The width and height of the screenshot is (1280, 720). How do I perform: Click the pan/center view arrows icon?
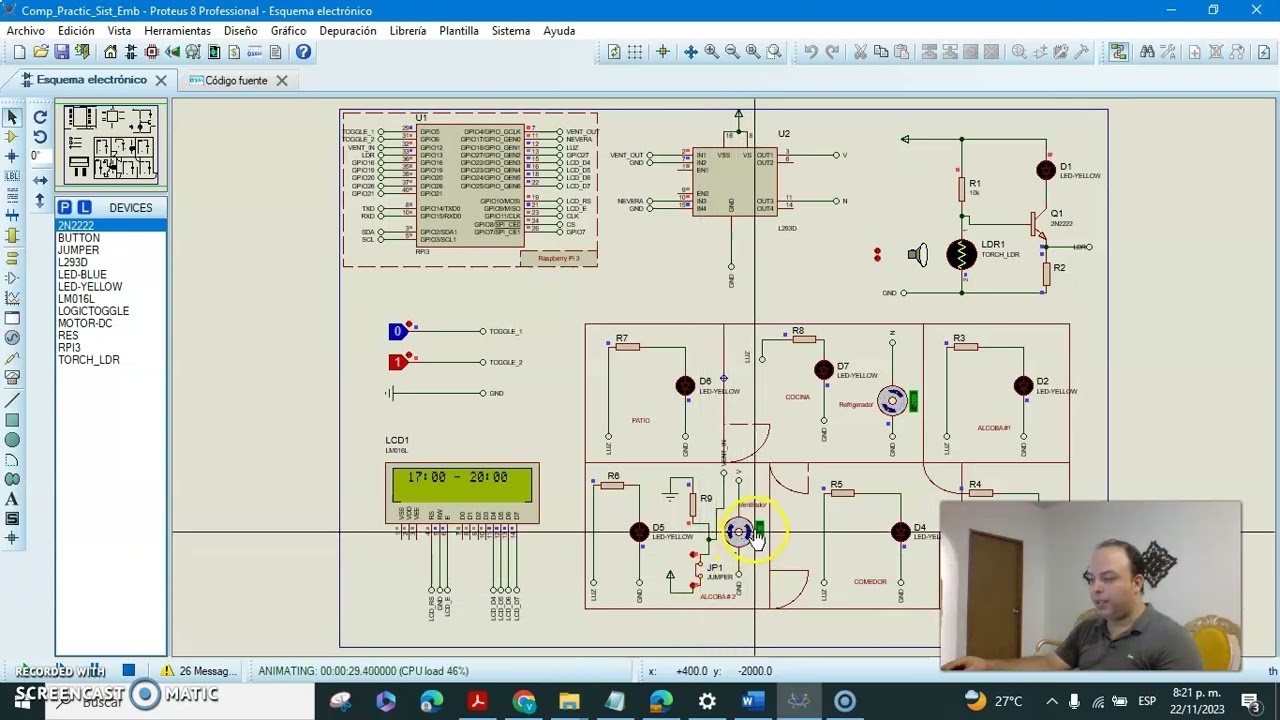point(691,52)
